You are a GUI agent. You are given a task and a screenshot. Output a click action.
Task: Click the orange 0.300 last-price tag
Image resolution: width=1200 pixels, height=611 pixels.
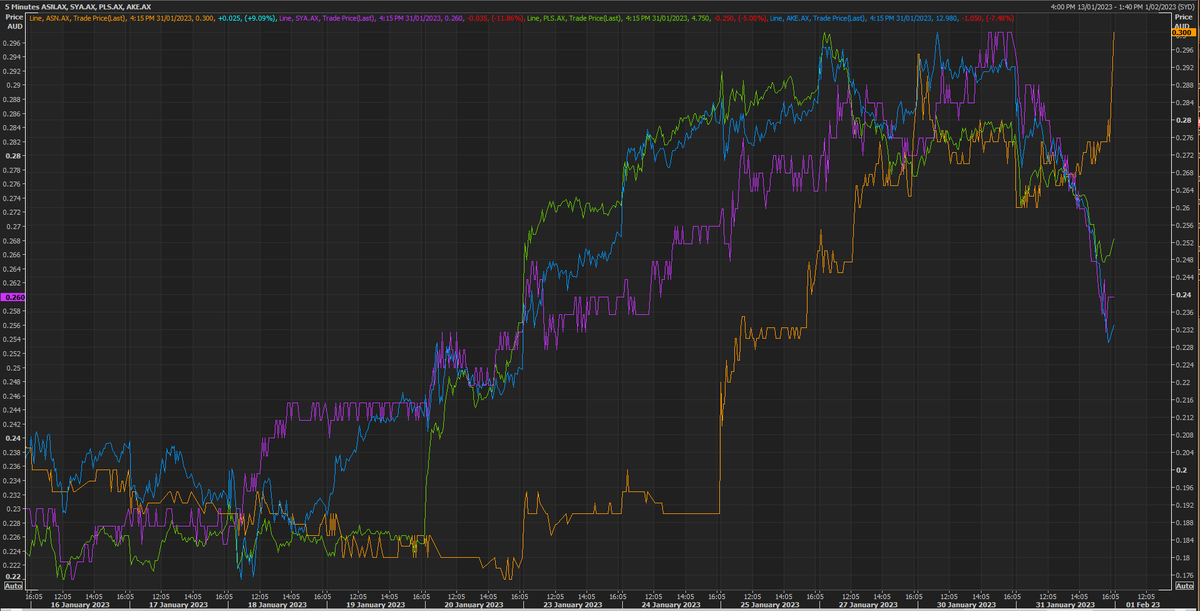coord(1184,32)
